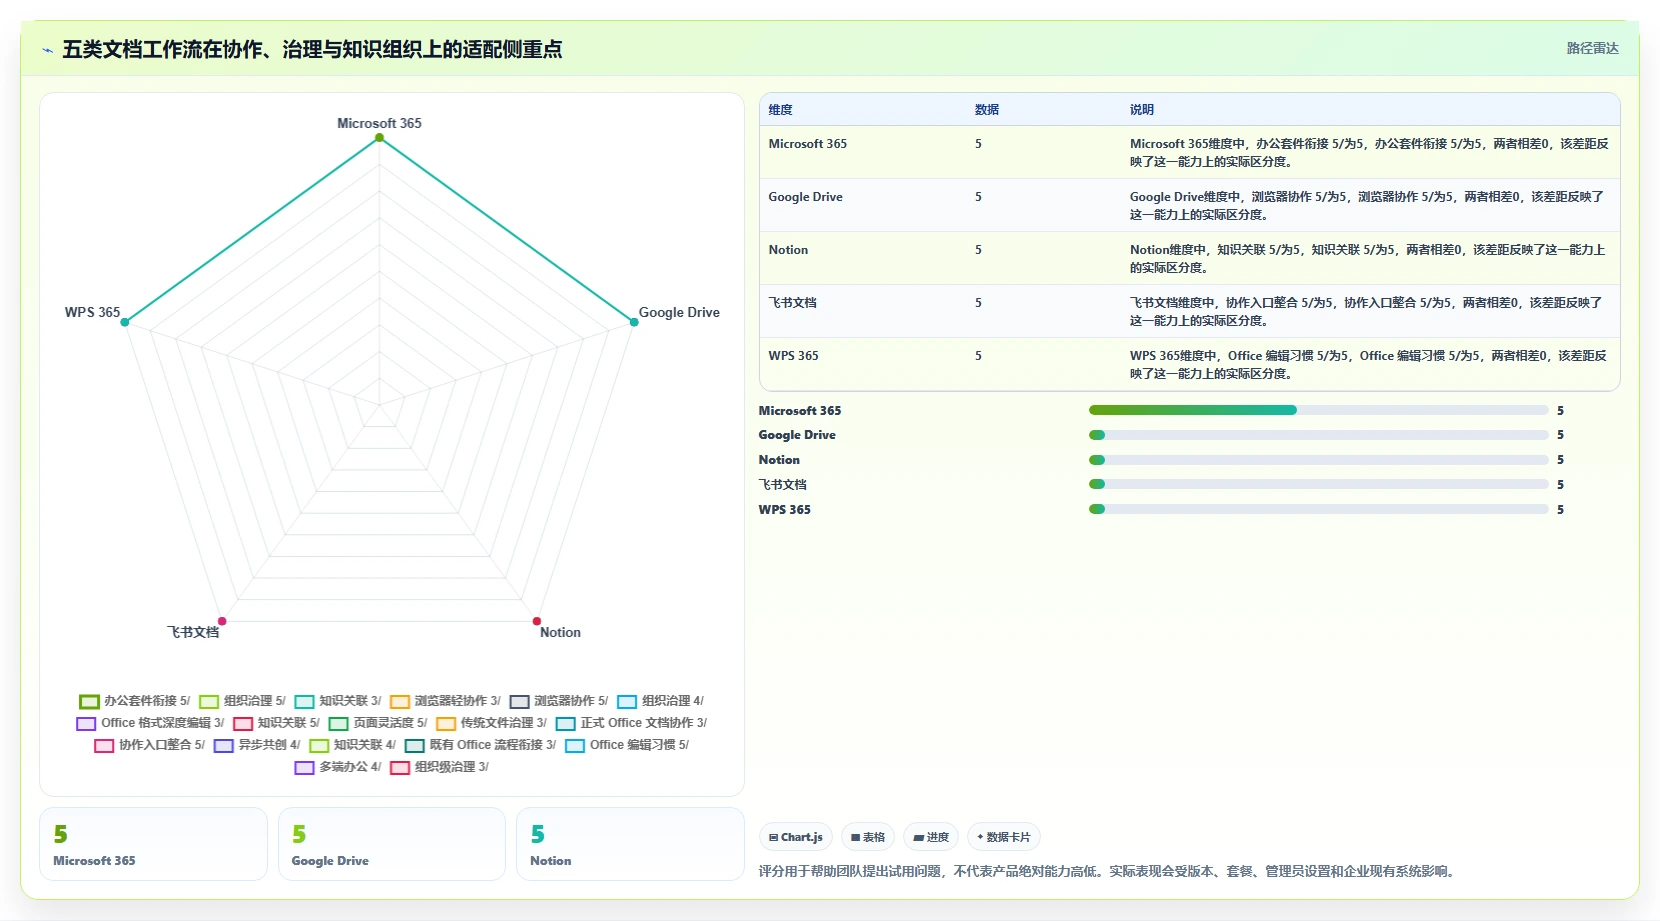
Task: Click the page title 五类文档工作流 heading
Action: (312, 49)
